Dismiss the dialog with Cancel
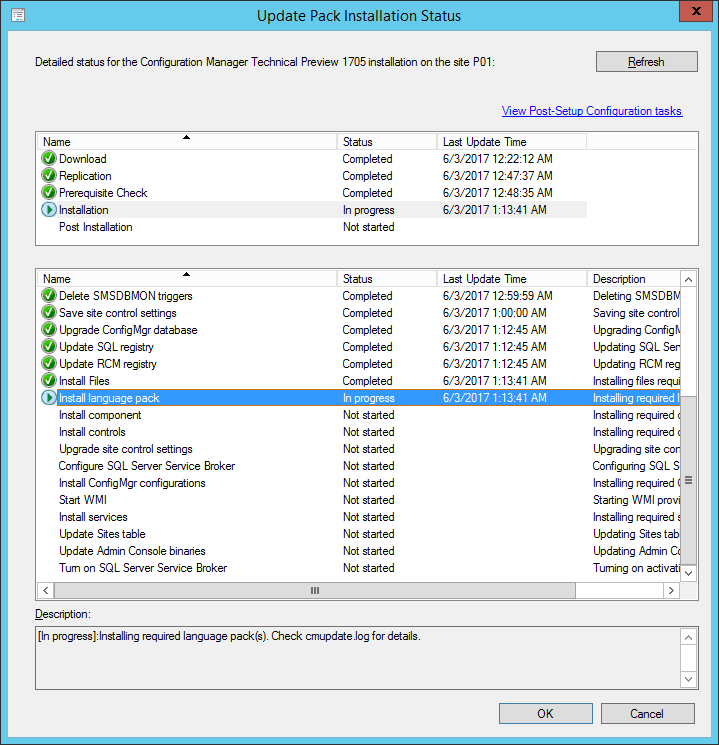The image size is (719, 745). (x=647, y=713)
